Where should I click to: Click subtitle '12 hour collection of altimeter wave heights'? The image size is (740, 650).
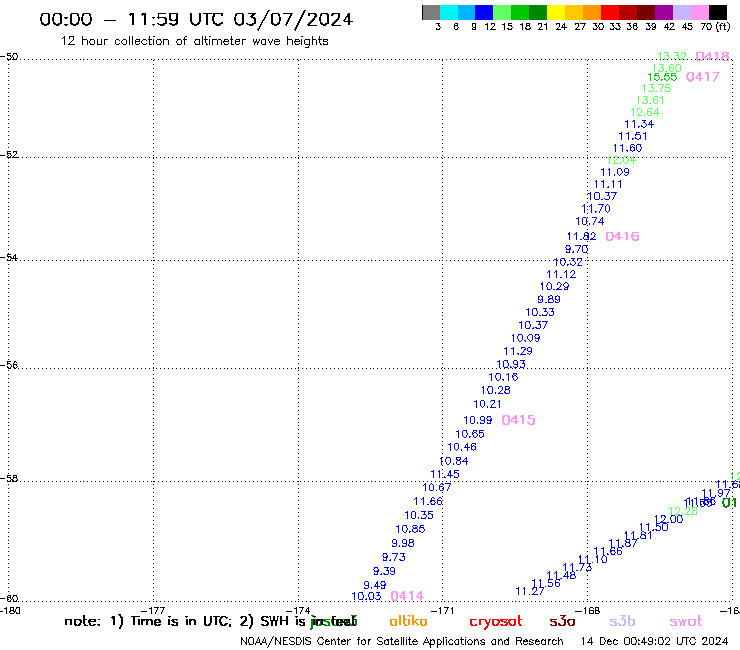pyautogui.click(x=194, y=41)
